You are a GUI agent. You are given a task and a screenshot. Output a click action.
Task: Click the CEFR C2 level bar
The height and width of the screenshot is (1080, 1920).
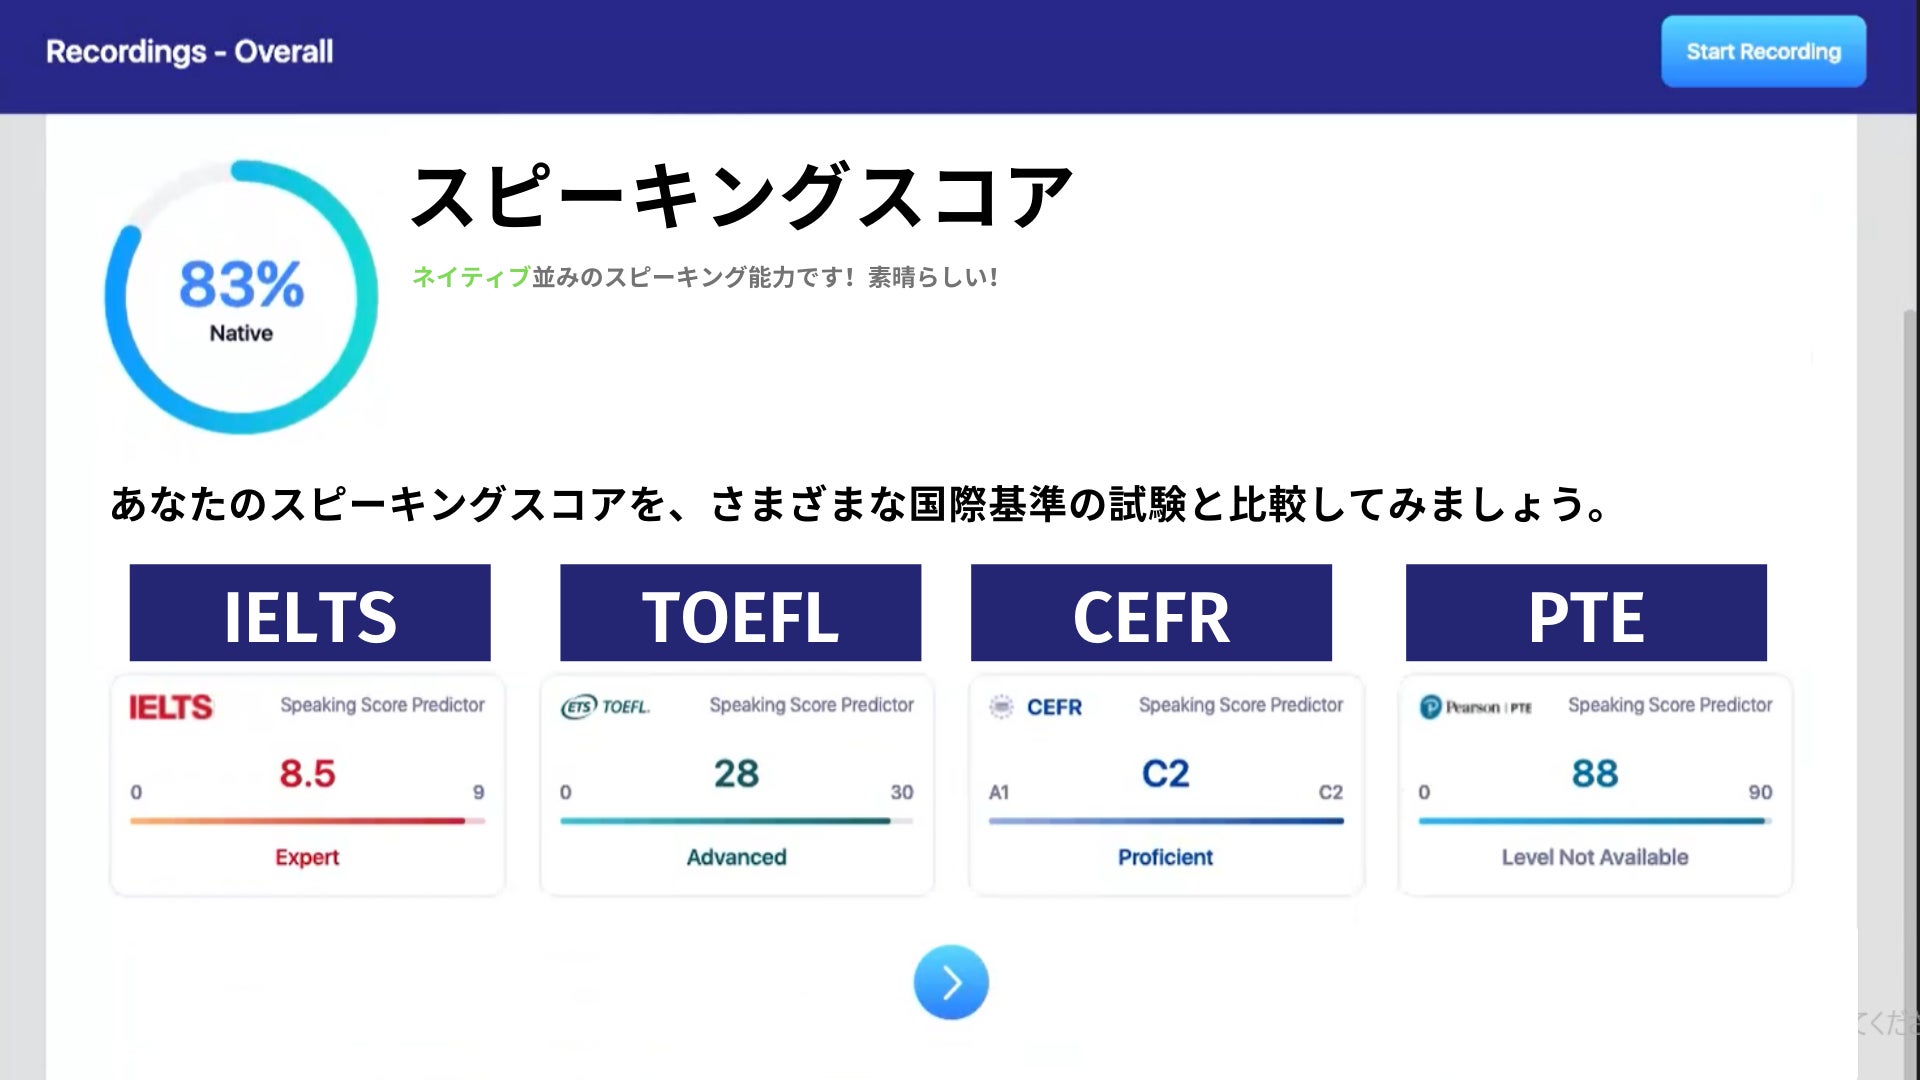(1166, 821)
